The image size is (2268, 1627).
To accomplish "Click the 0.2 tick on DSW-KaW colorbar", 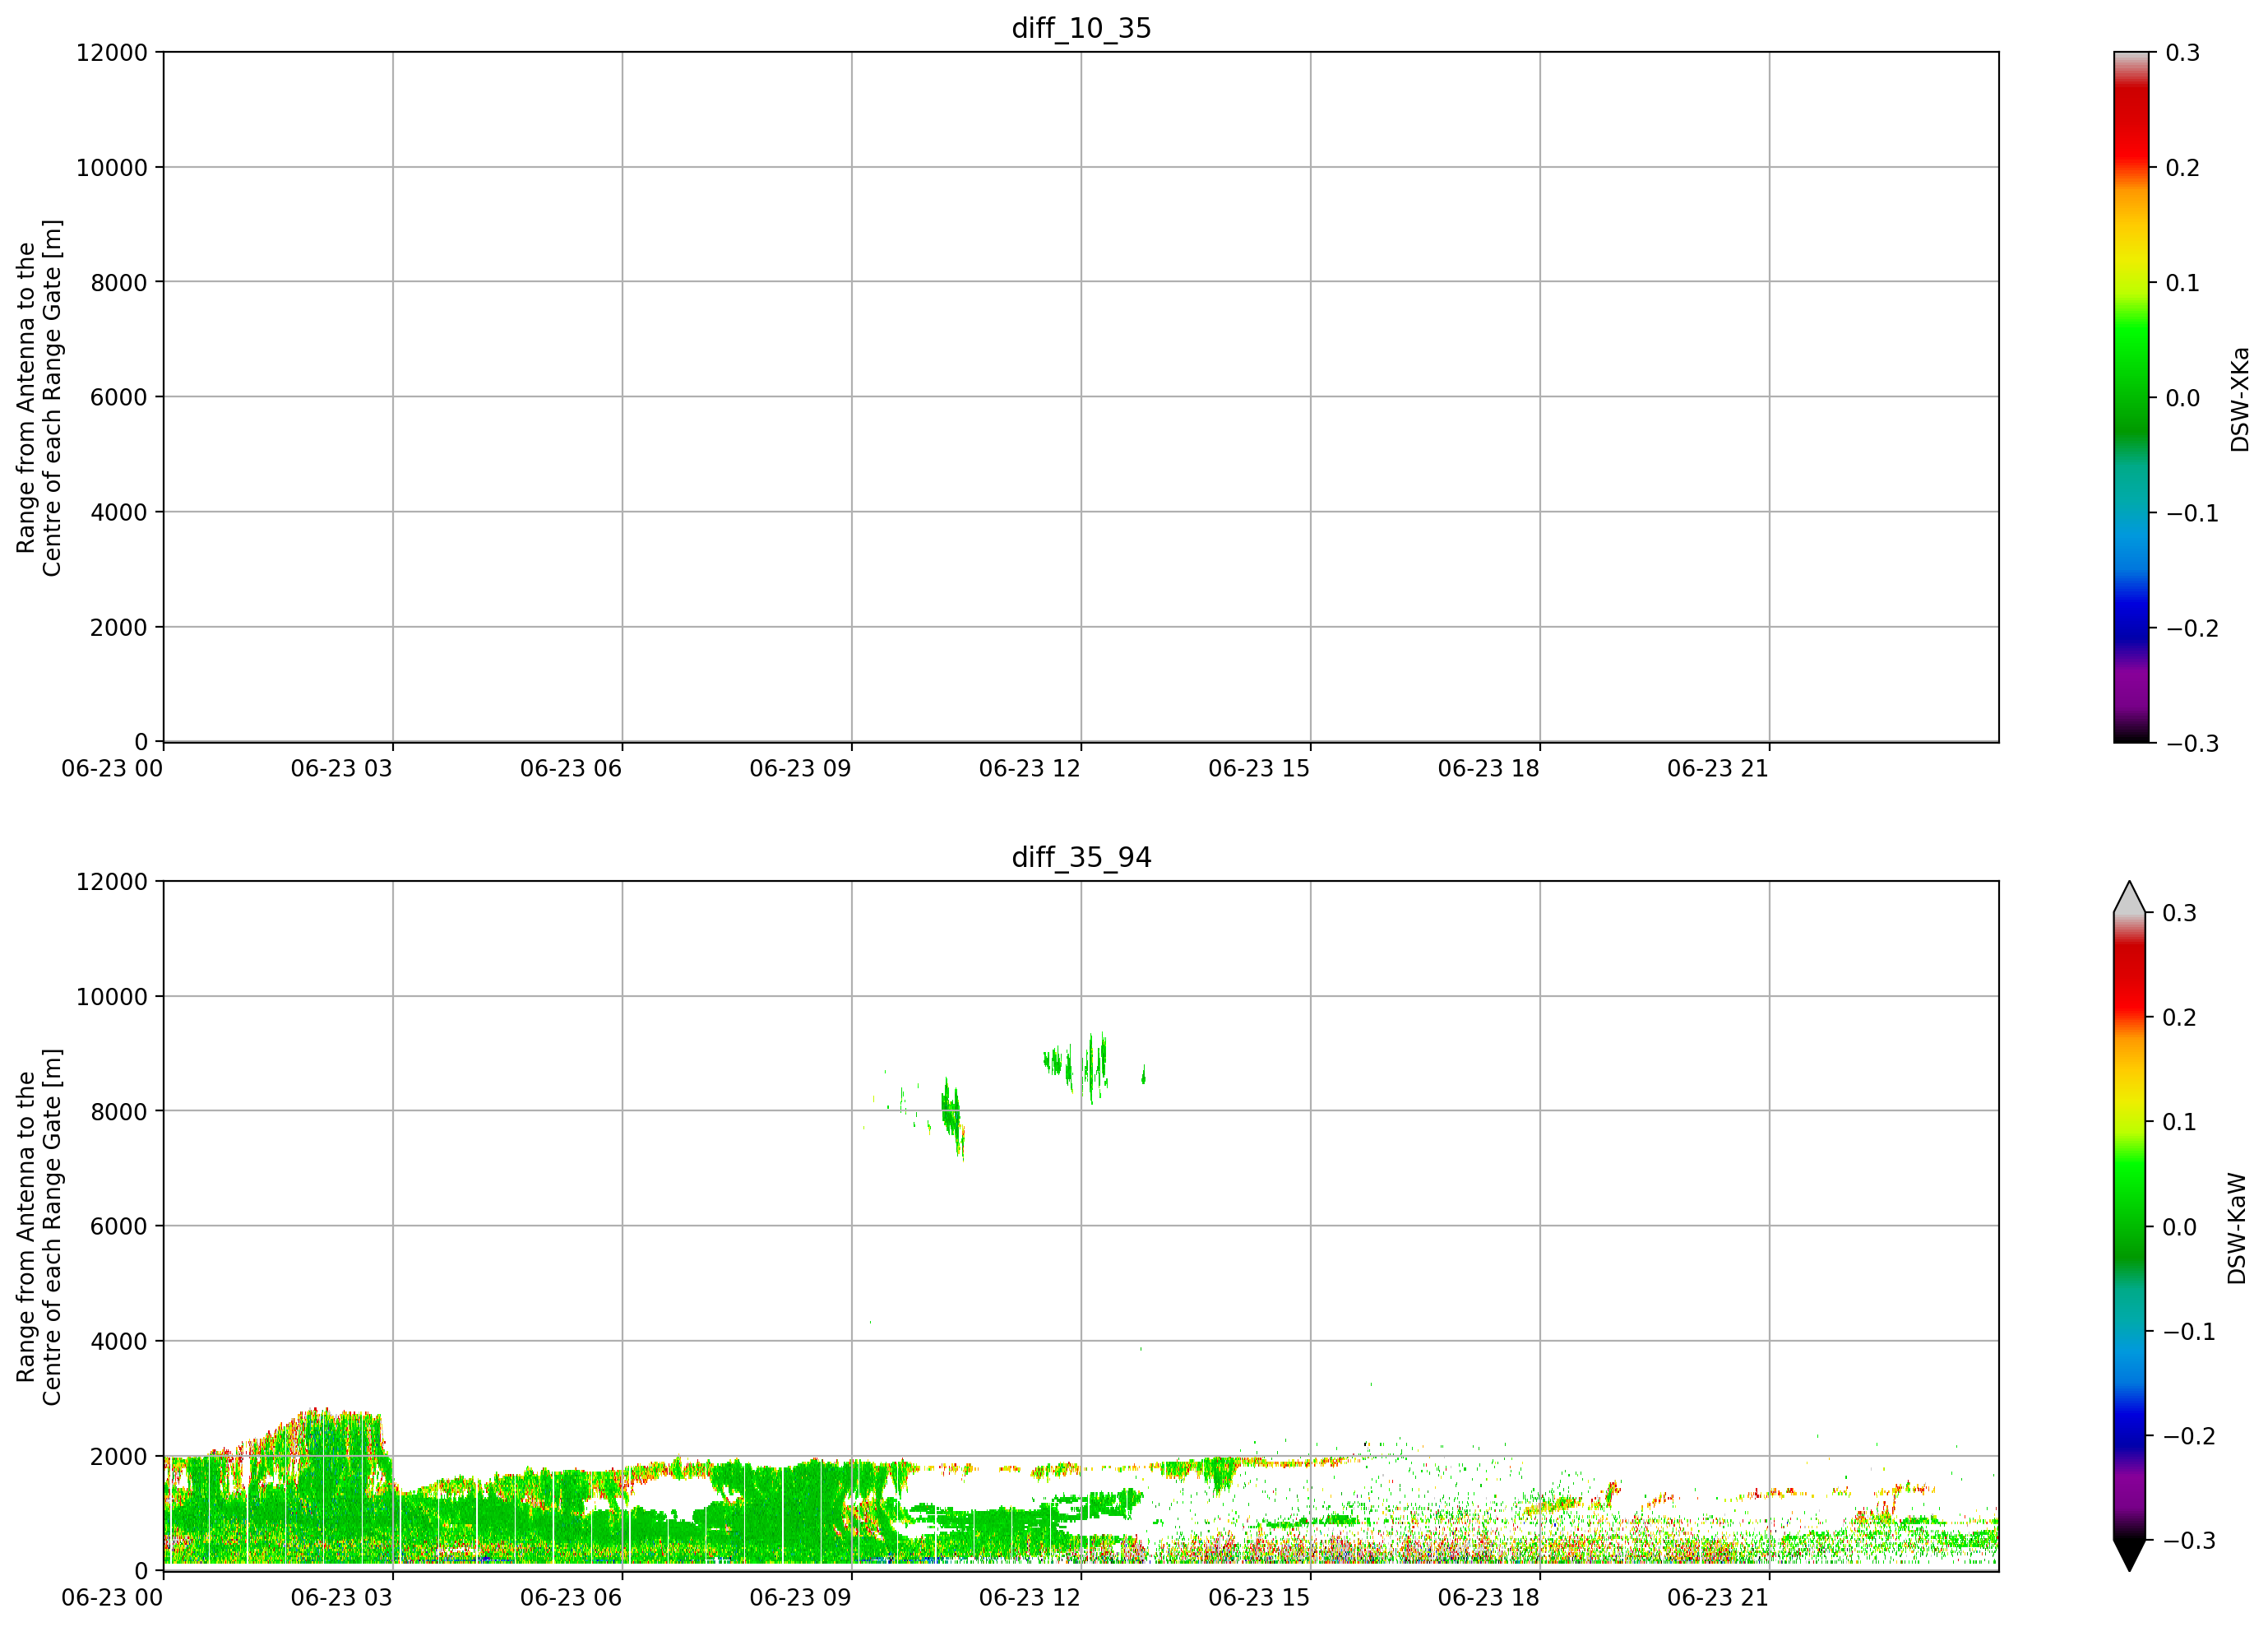I will pos(2180,1017).
